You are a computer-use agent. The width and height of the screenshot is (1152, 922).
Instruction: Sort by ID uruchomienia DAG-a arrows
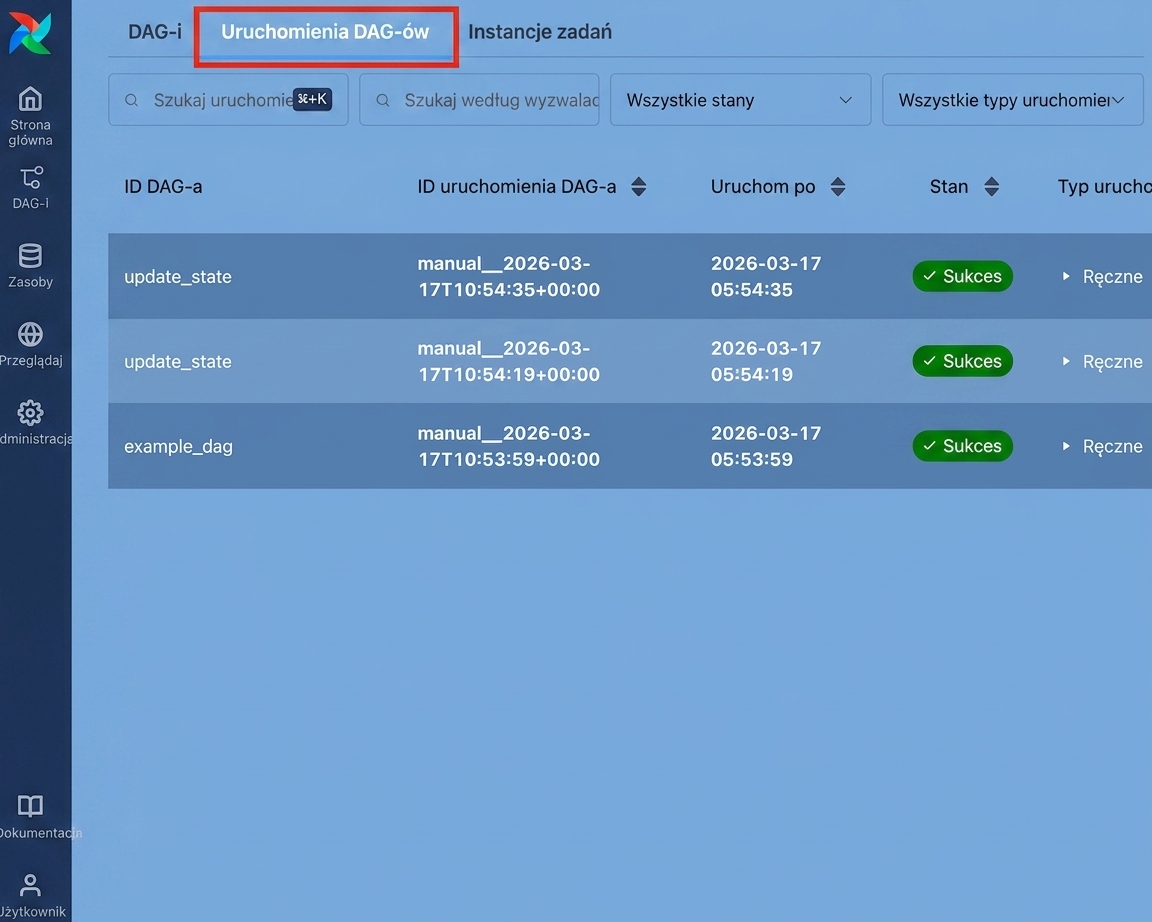[638, 187]
